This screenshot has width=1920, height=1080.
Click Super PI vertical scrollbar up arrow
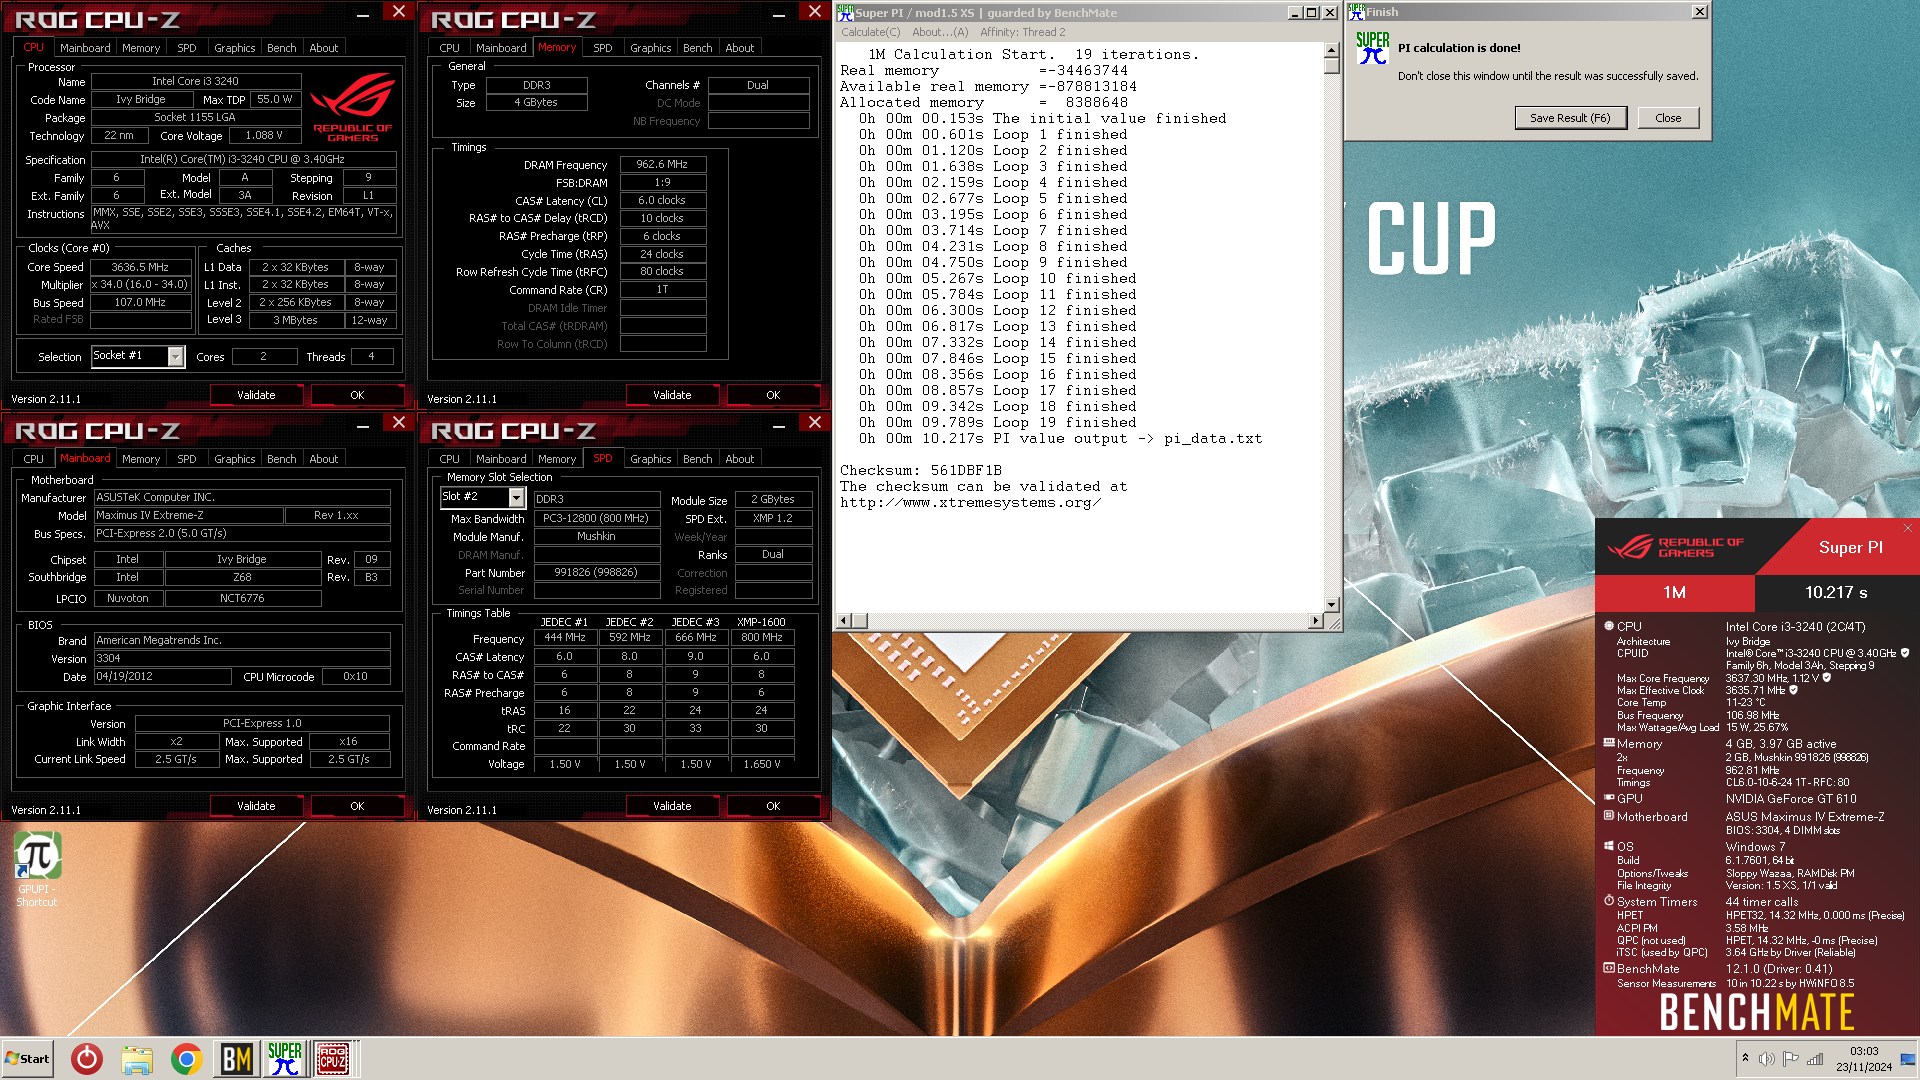pyautogui.click(x=1331, y=50)
